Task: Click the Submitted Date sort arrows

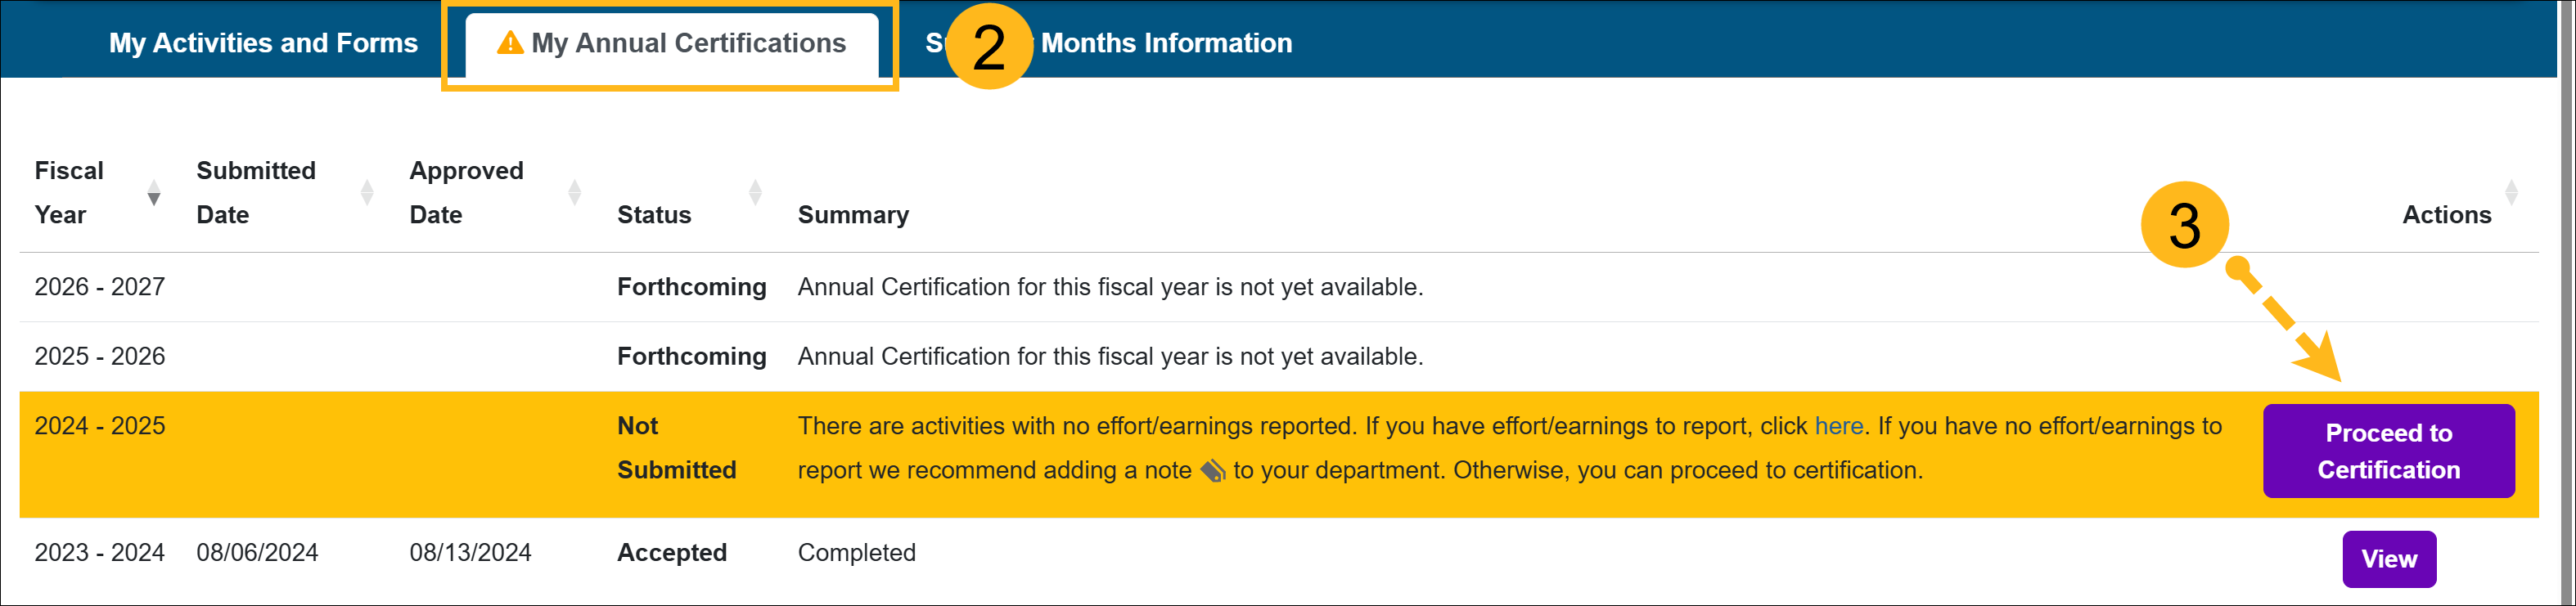Action: coord(367,192)
